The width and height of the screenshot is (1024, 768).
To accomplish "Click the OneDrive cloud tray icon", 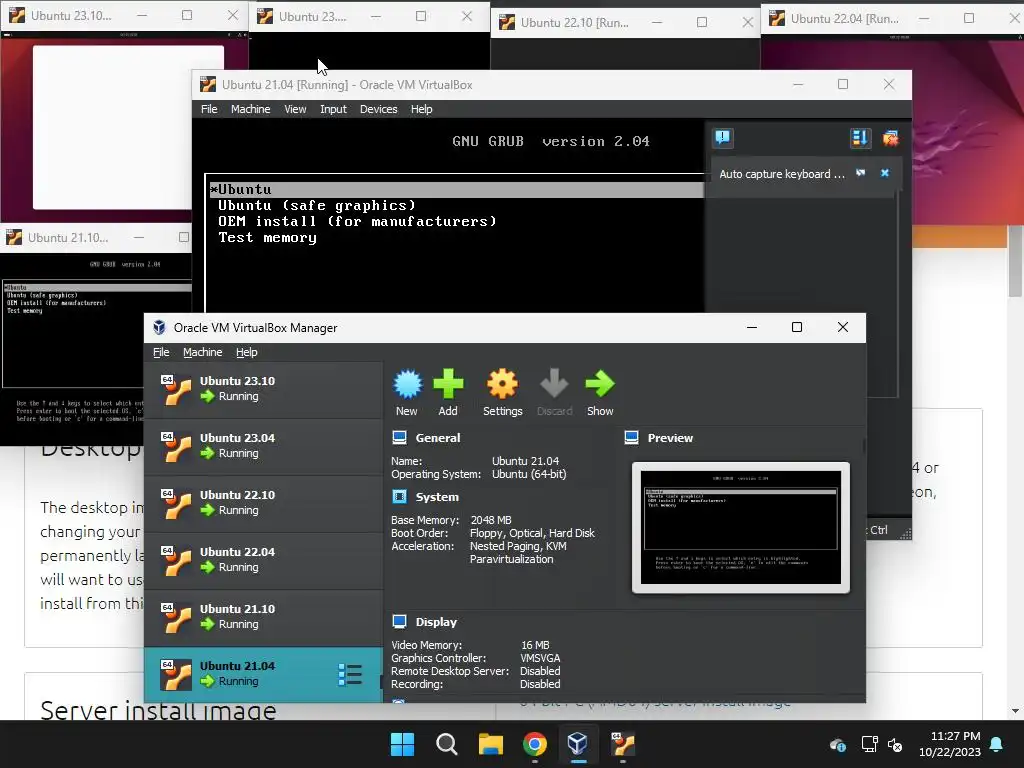I will [838, 744].
